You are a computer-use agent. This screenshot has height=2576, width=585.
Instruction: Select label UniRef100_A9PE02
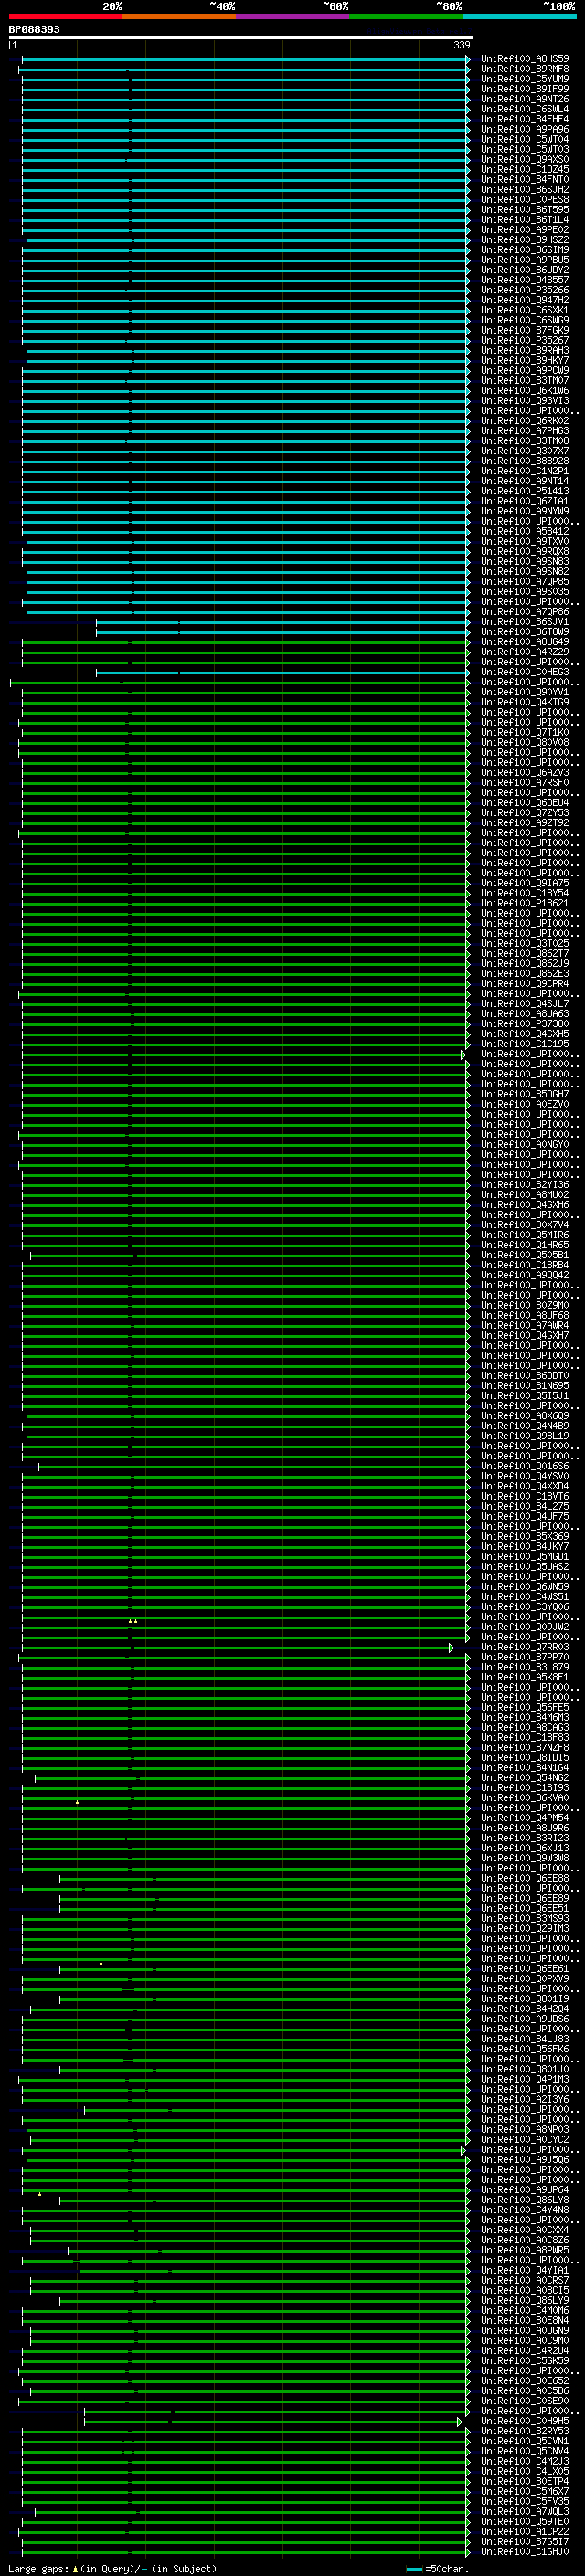tap(524, 229)
